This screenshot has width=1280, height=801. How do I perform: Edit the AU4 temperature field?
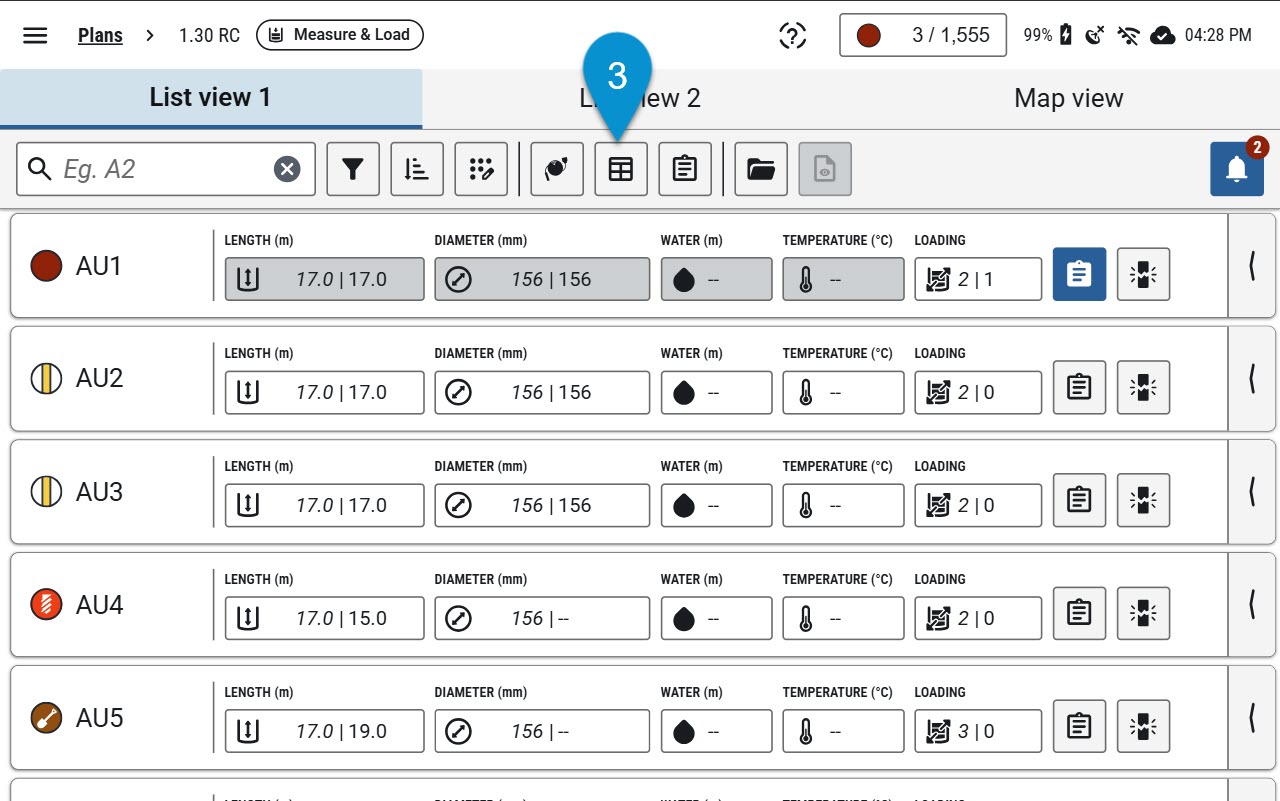(843, 618)
